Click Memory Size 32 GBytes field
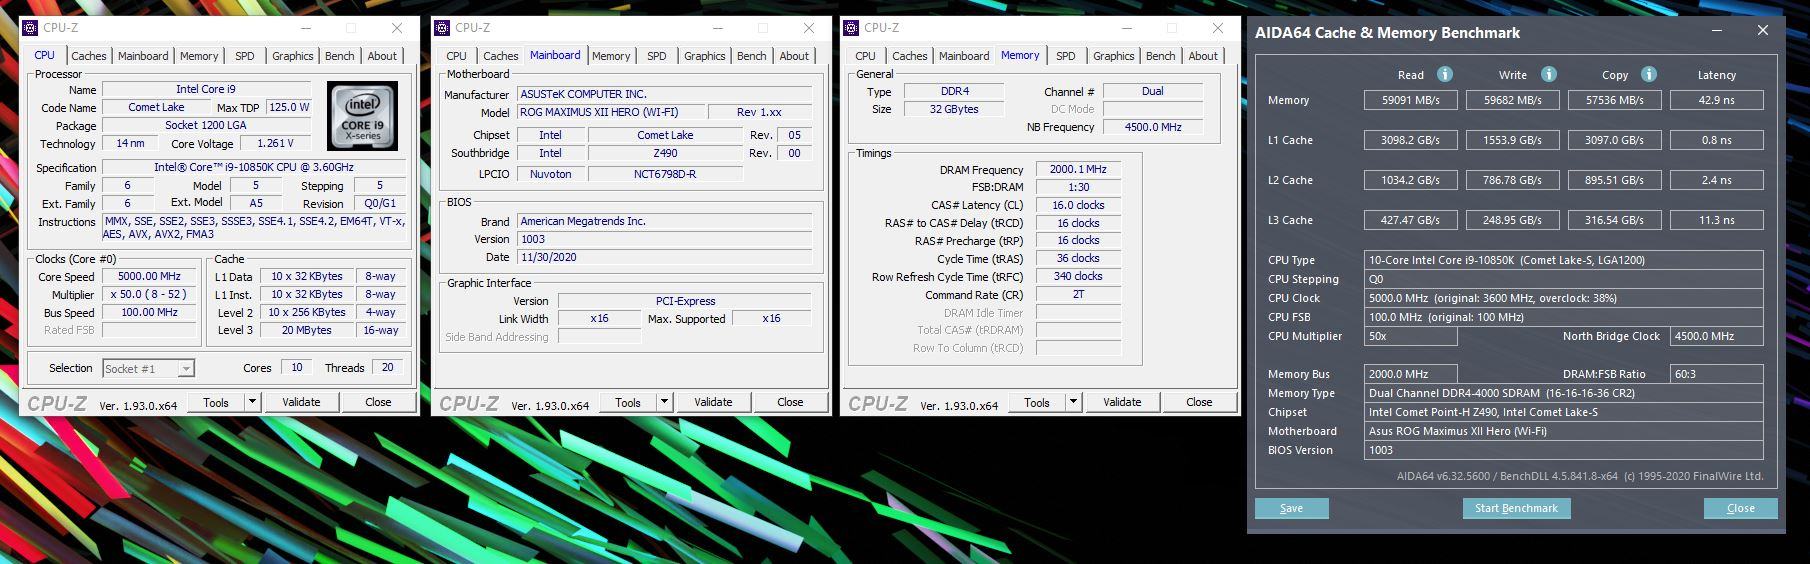Image resolution: width=1810 pixels, height=564 pixels. [954, 109]
